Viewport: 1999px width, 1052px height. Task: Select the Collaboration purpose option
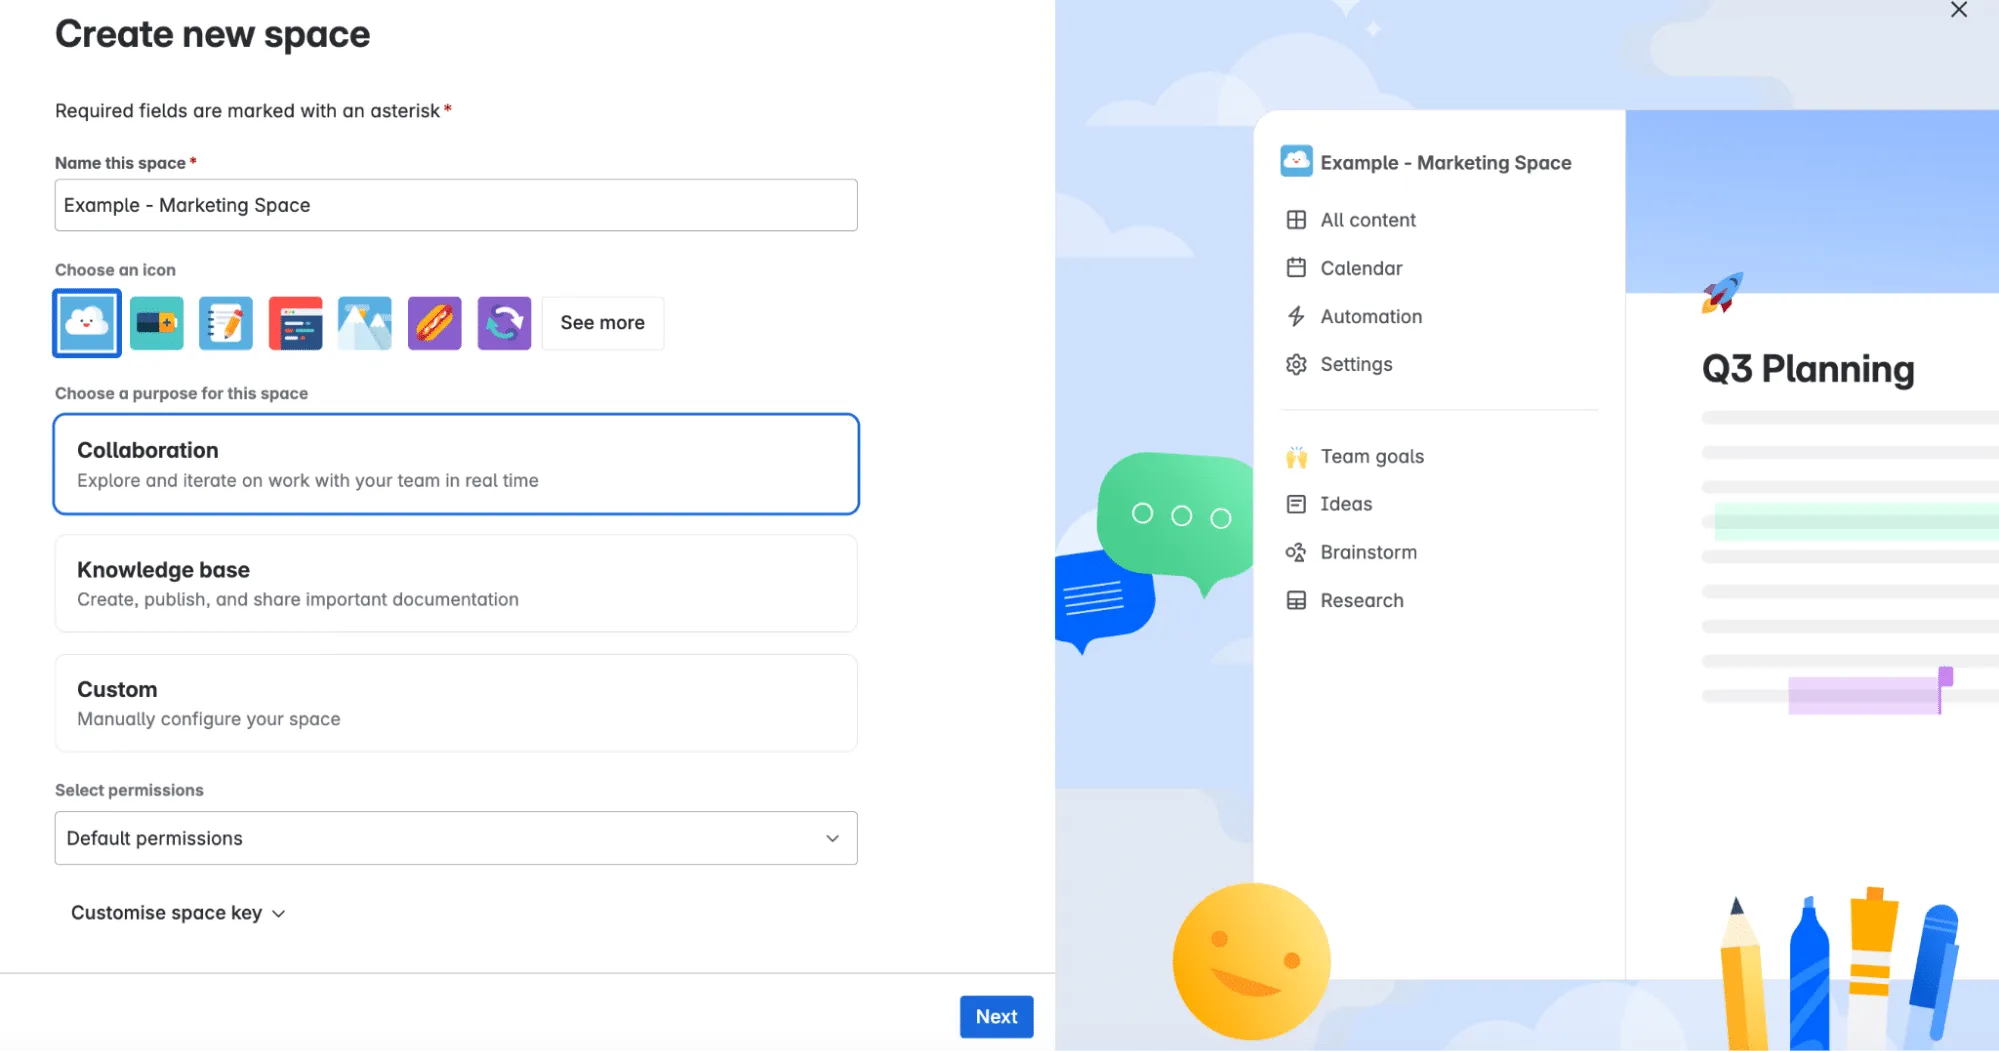click(x=456, y=464)
